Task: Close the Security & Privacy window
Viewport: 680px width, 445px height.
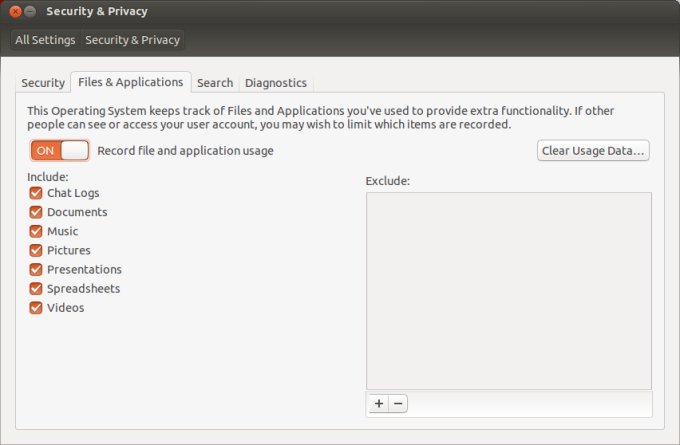Action: tap(15, 11)
